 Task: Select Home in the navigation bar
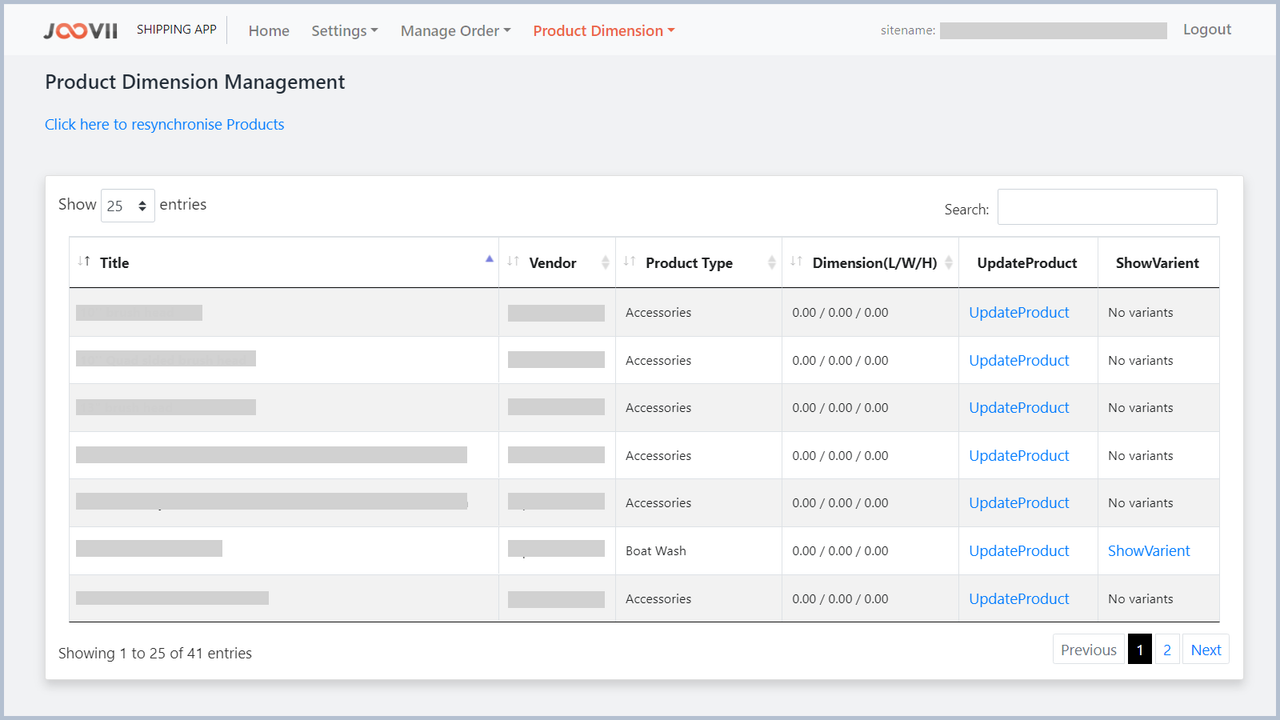pyautogui.click(x=268, y=31)
